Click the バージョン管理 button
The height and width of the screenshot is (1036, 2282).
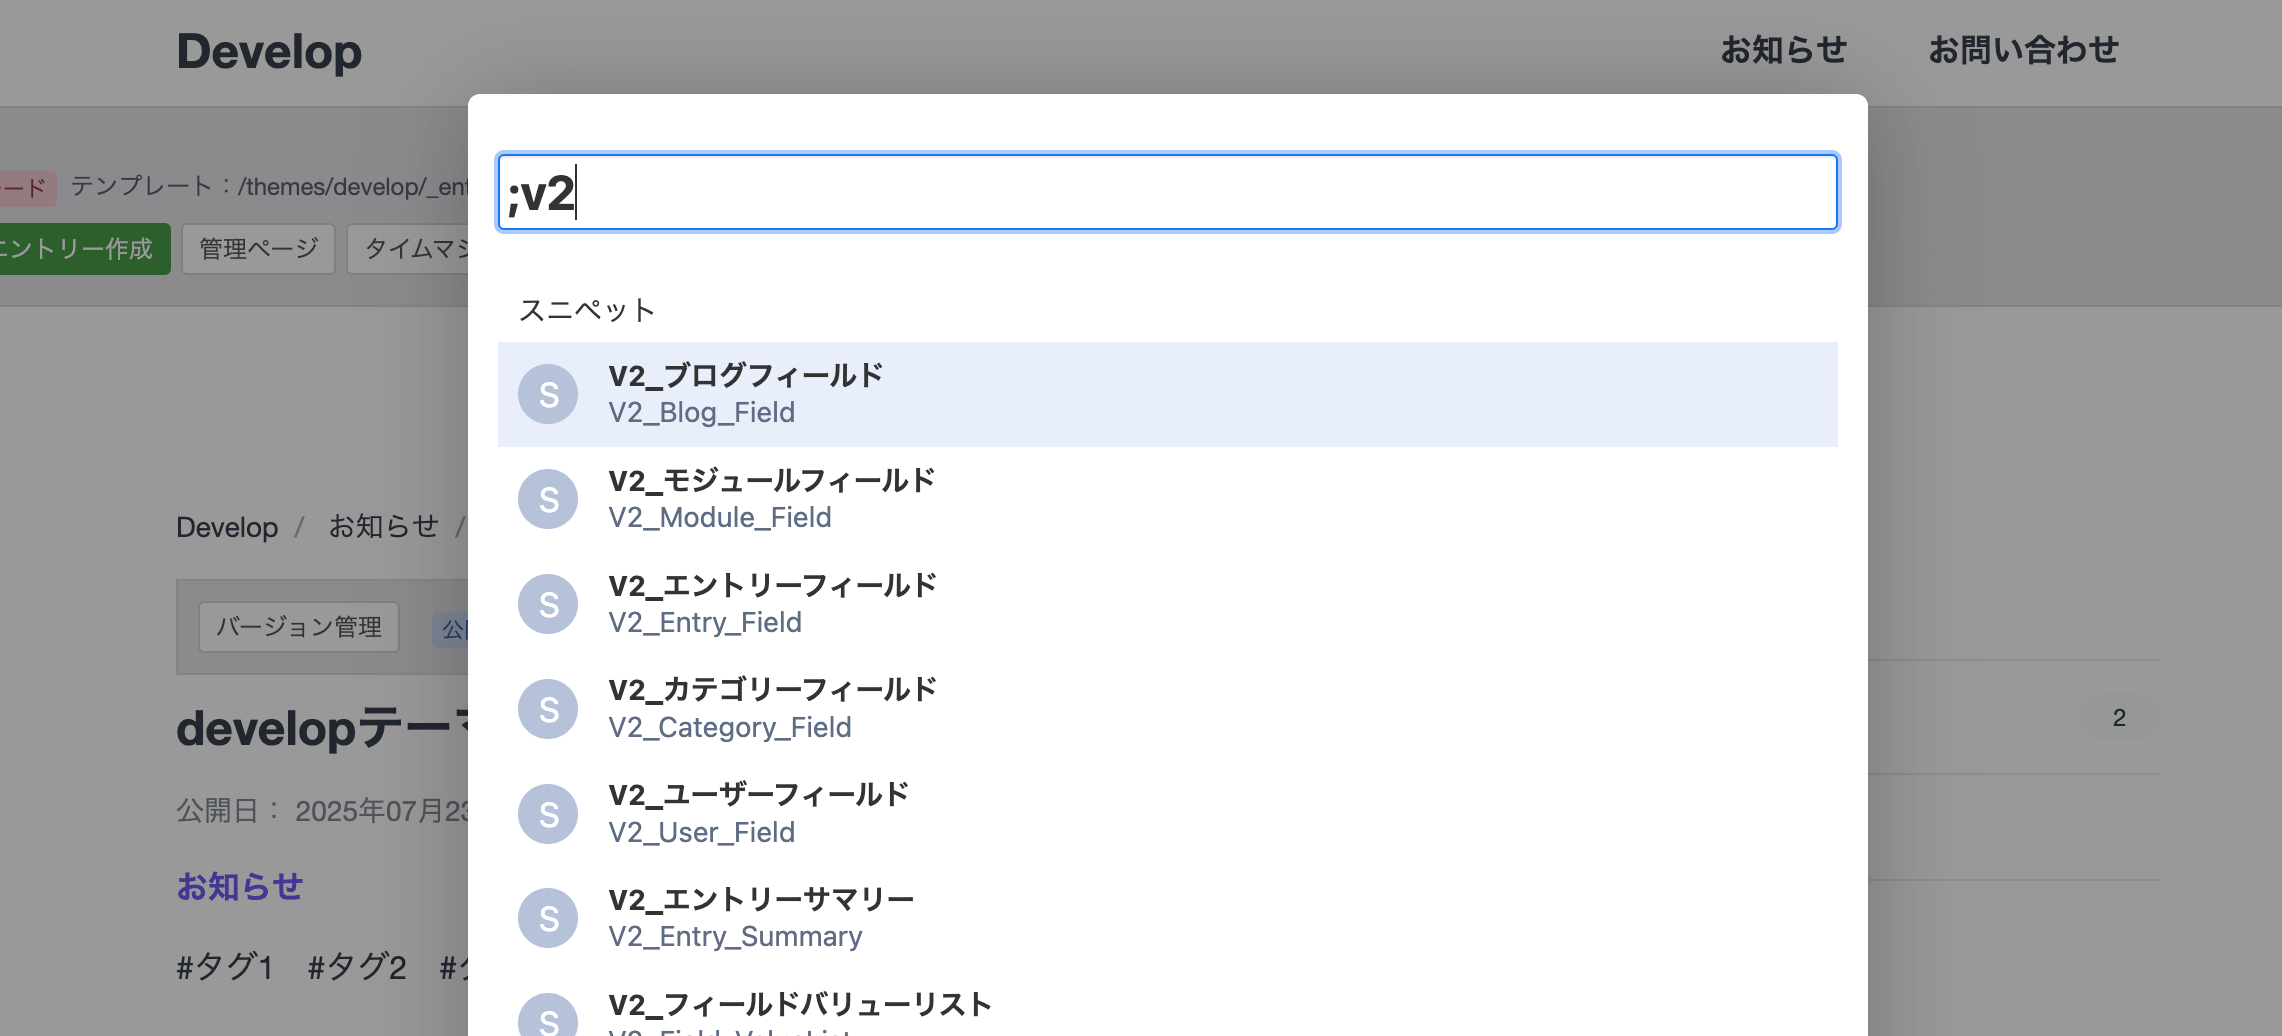click(x=298, y=628)
